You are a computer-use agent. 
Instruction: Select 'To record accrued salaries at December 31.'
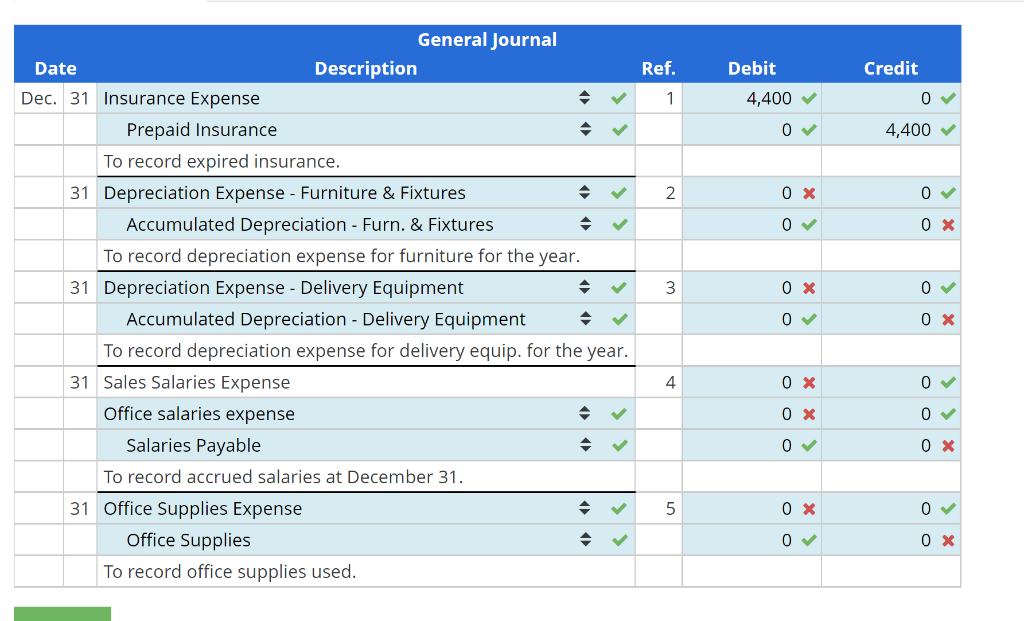coord(283,477)
